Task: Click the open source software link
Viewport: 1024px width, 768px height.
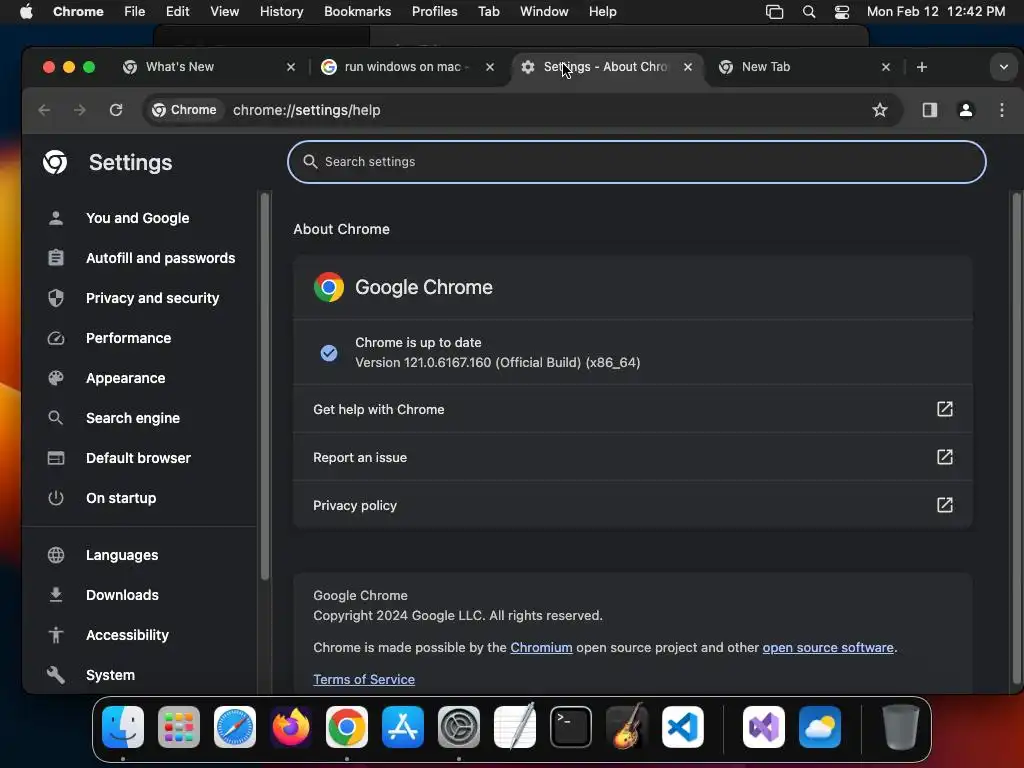Action: [827, 647]
